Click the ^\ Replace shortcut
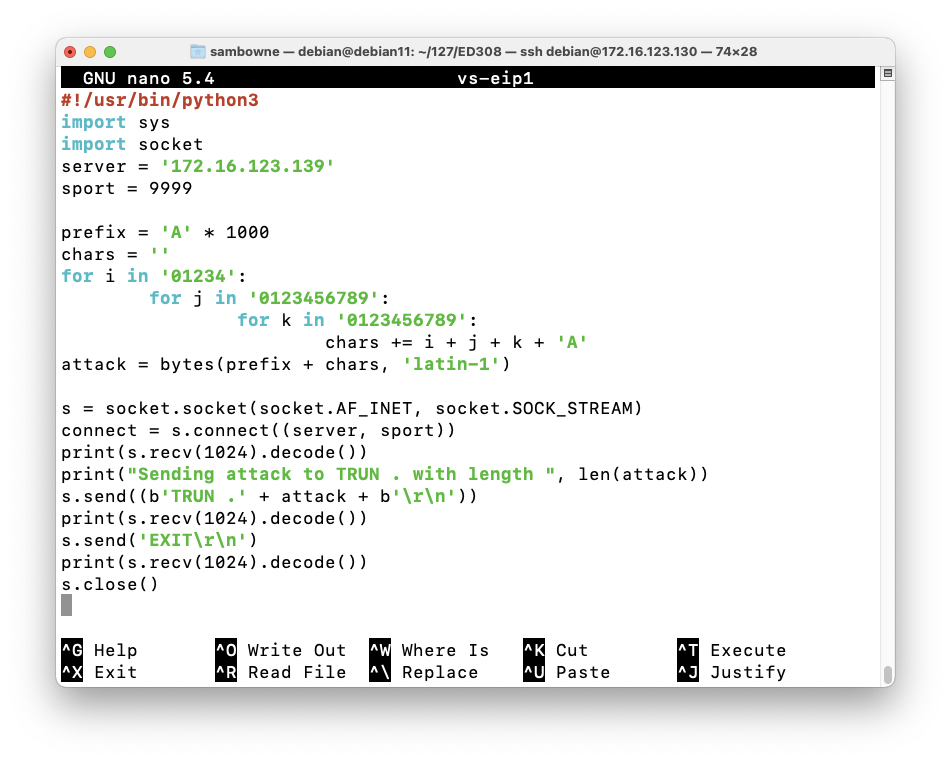This screenshot has height=761, width=951. (423, 672)
